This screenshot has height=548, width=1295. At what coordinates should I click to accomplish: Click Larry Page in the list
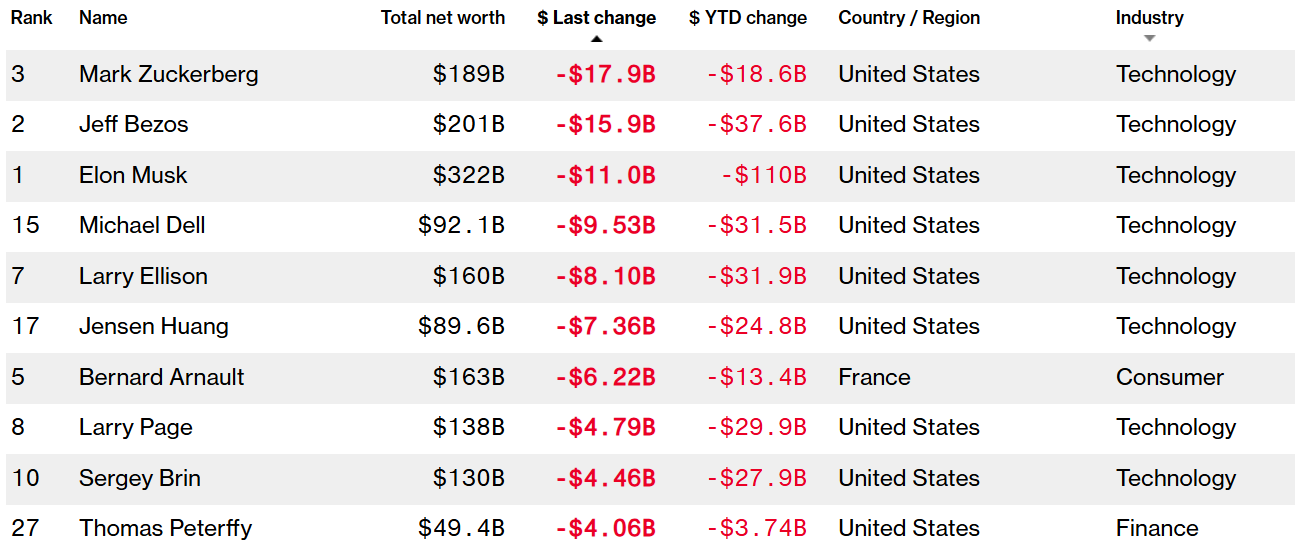point(135,428)
